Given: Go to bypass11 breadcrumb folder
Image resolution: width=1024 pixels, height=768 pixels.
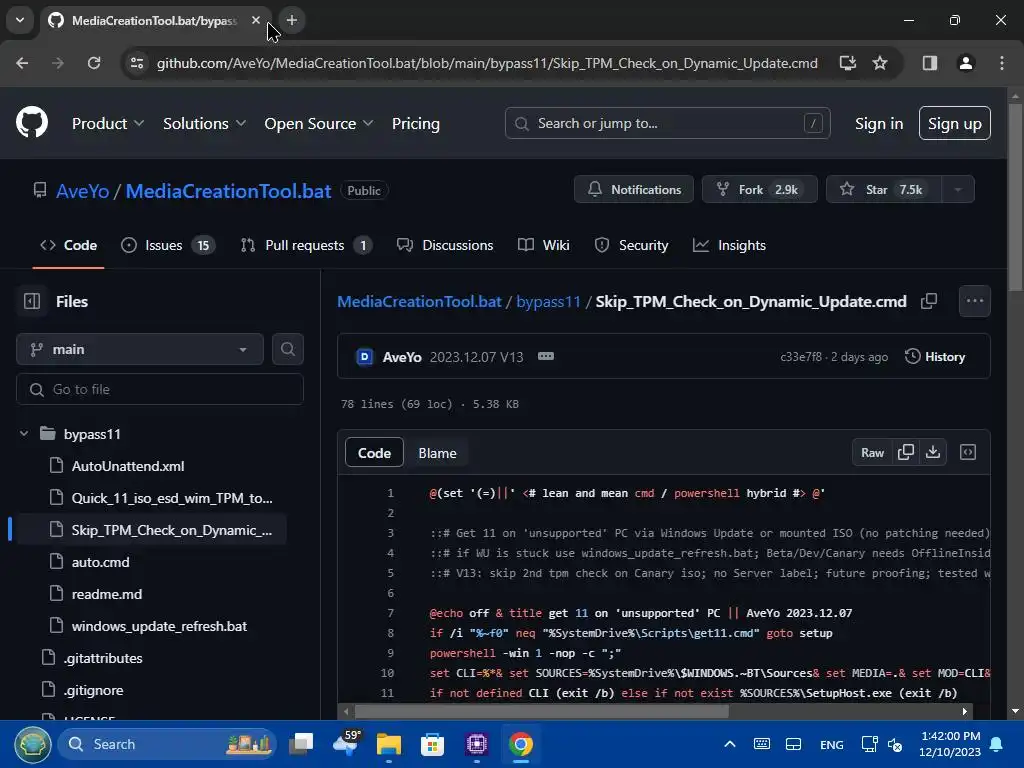Looking at the screenshot, I should 548,302.
